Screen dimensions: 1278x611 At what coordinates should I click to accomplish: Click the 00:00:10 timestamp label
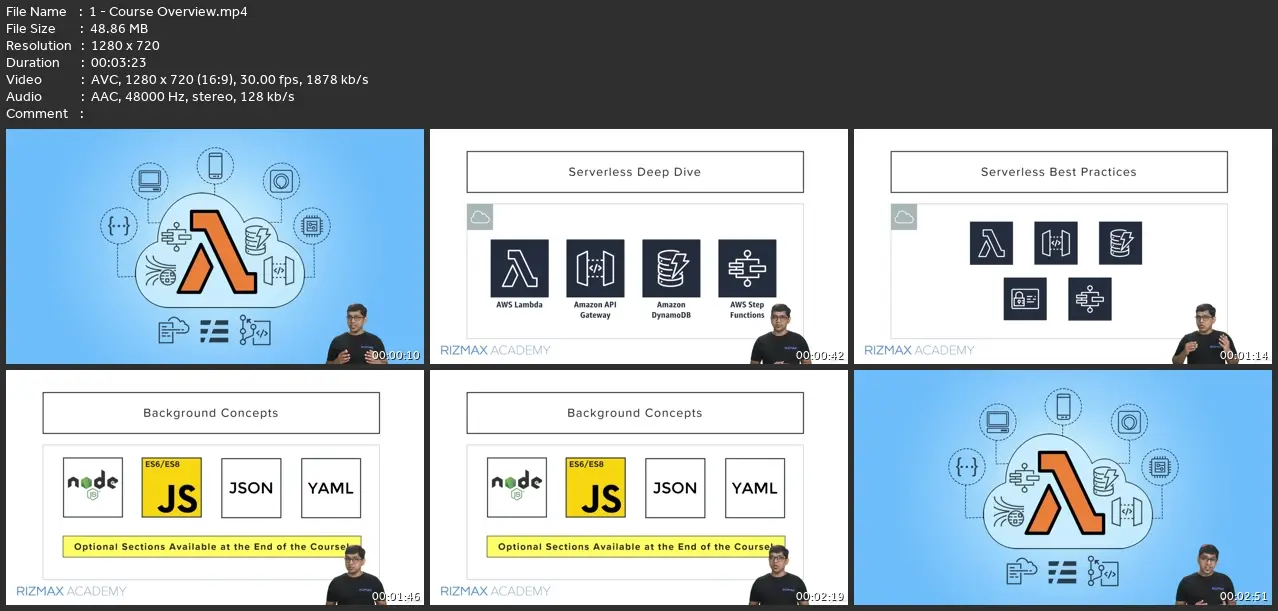click(x=397, y=355)
